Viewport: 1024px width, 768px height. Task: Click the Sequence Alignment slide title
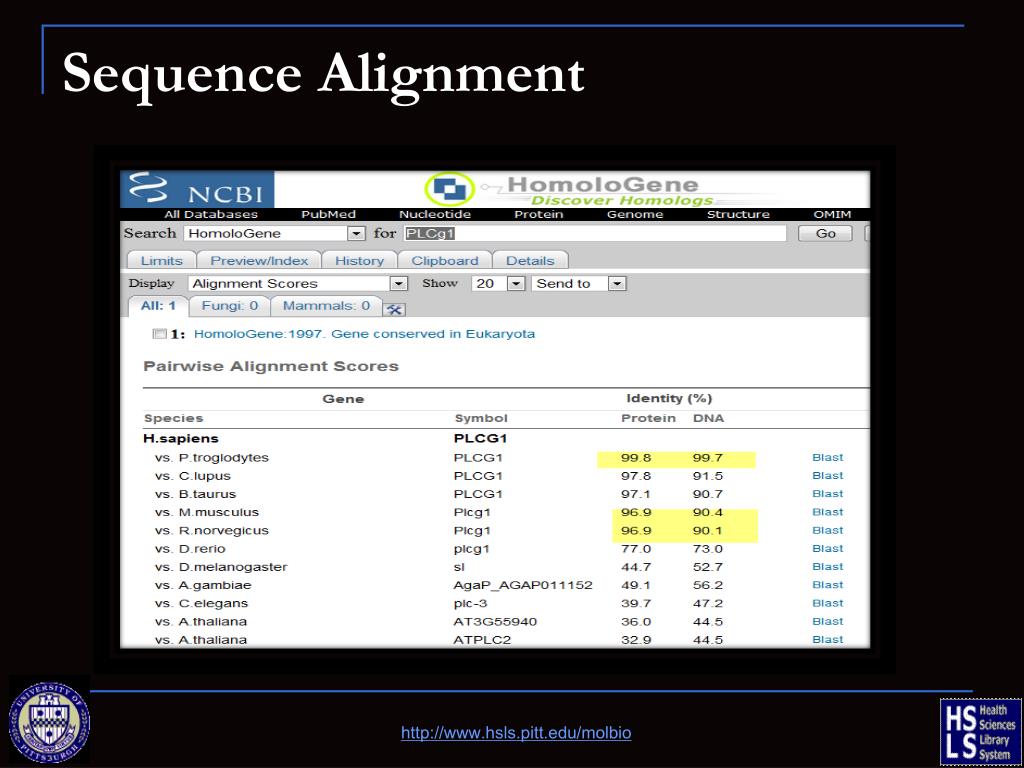pyautogui.click(x=323, y=74)
